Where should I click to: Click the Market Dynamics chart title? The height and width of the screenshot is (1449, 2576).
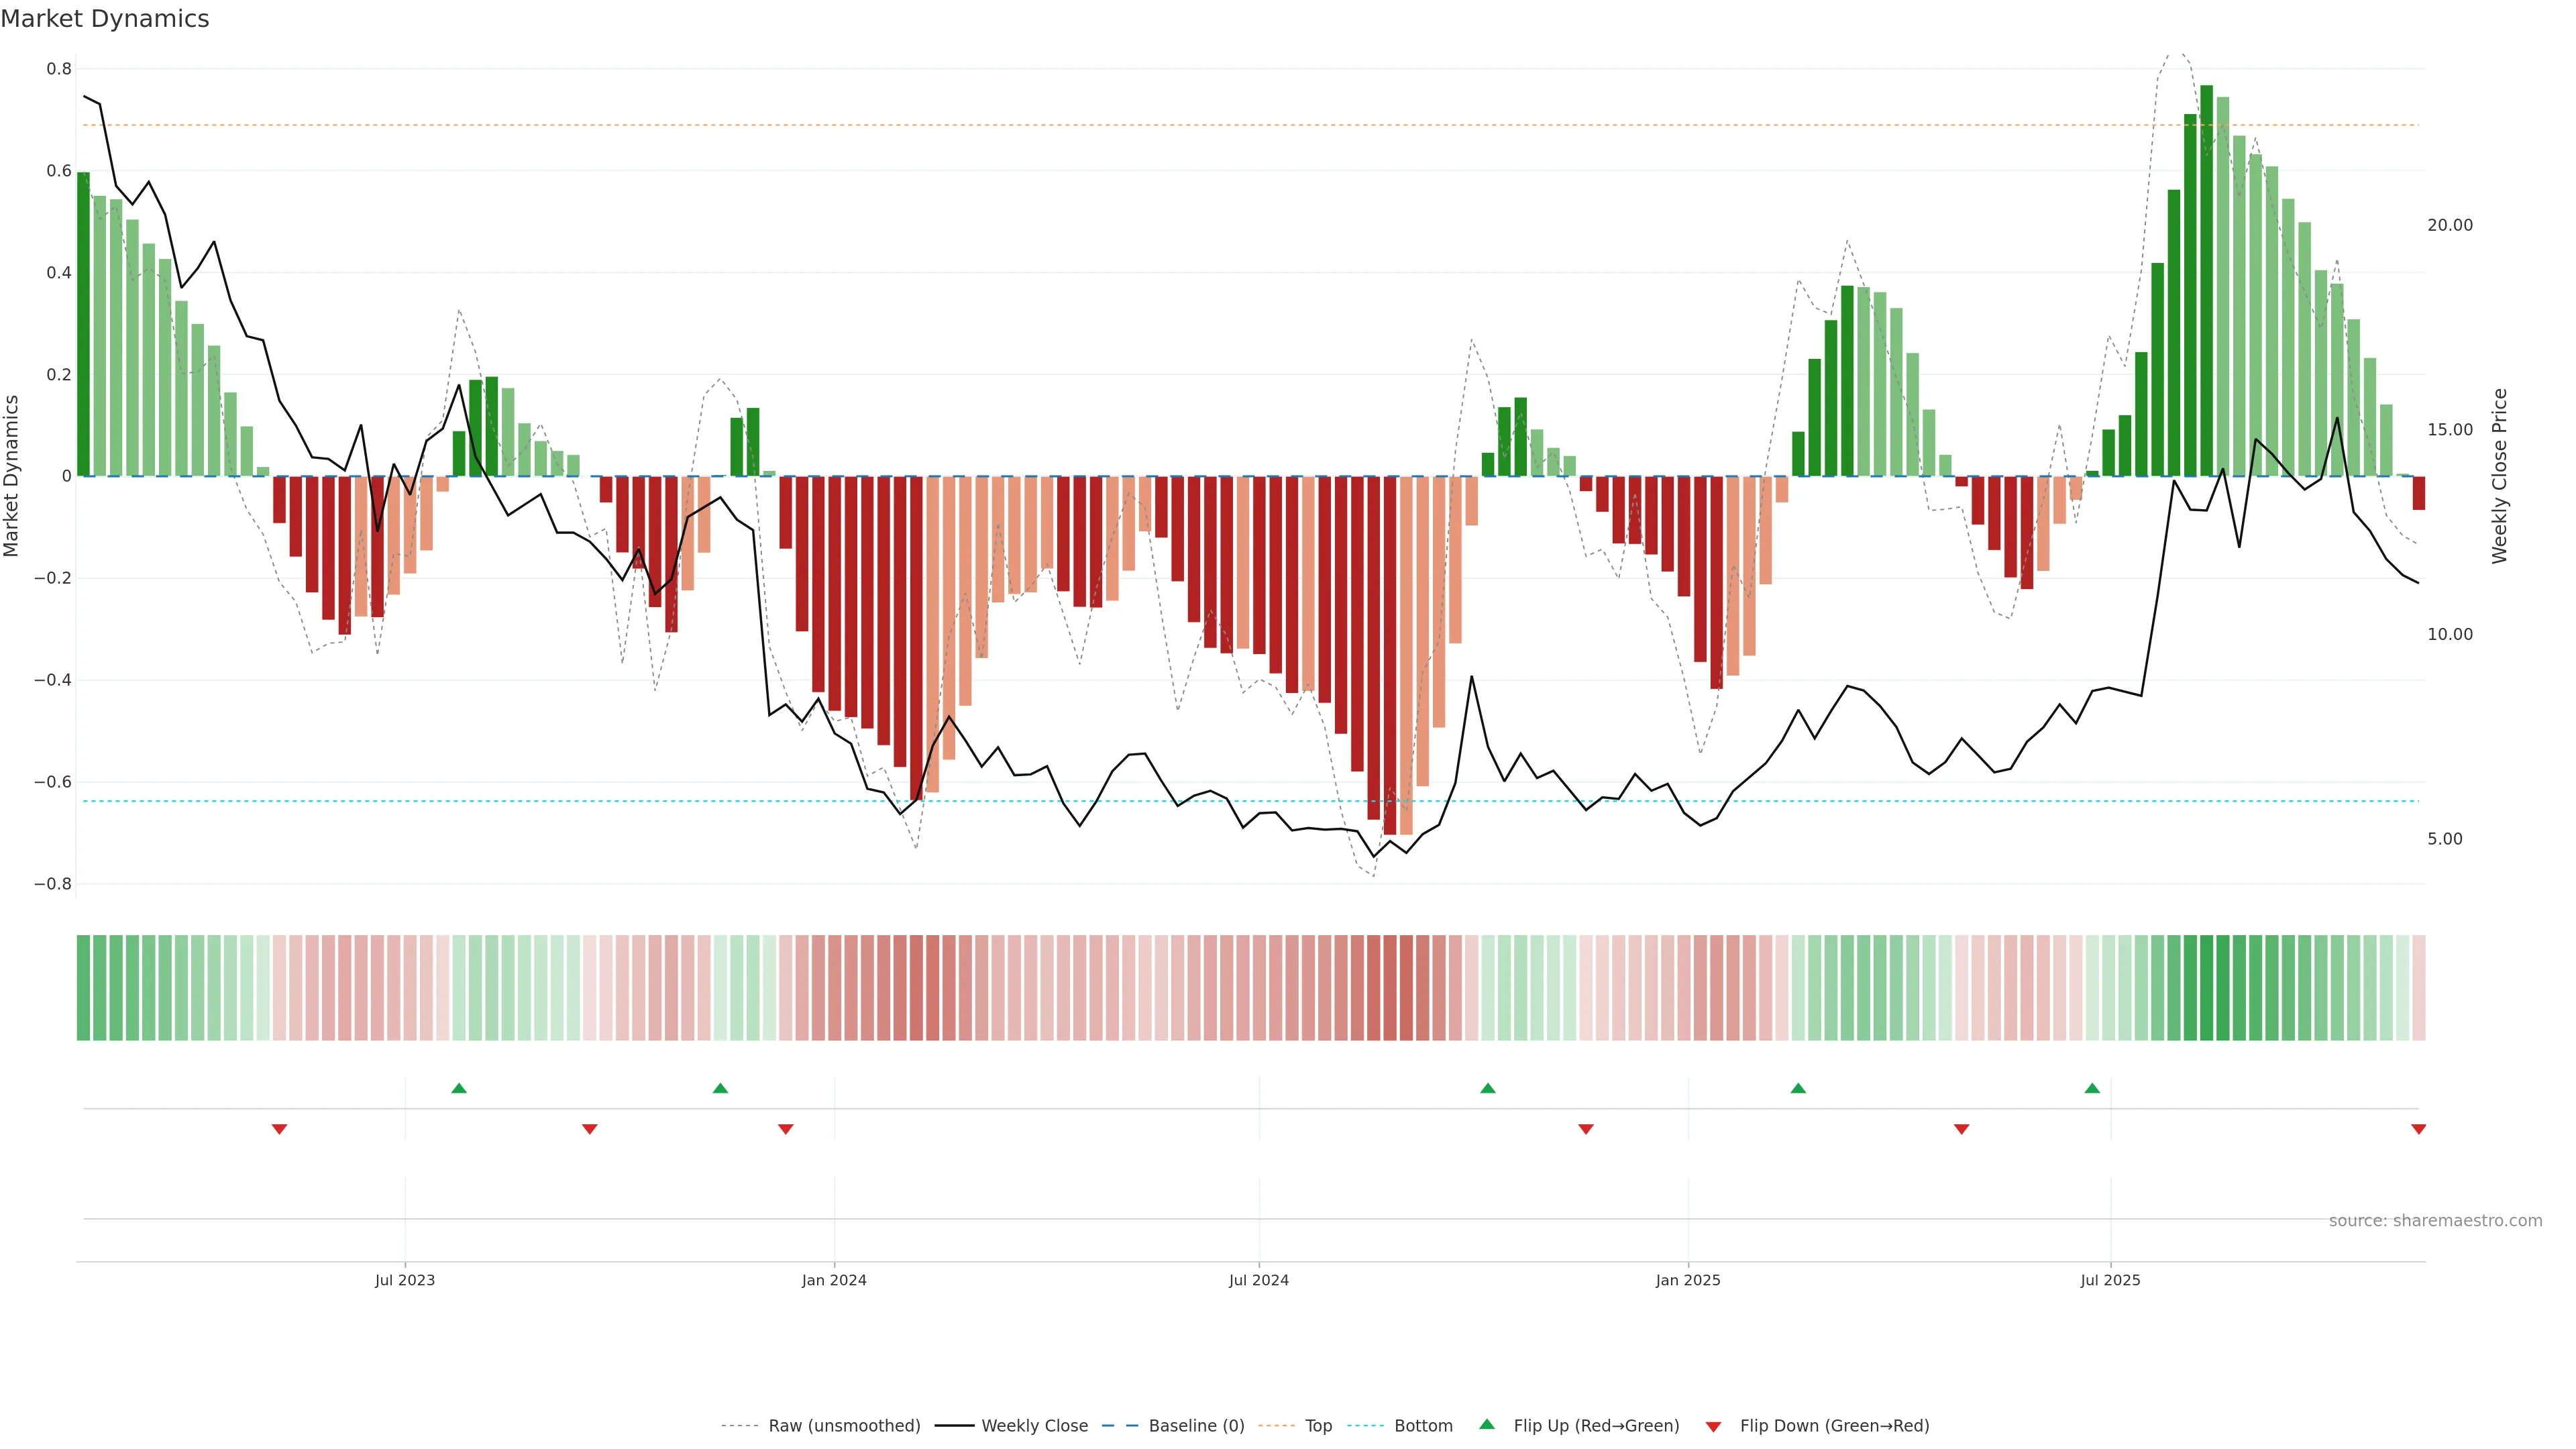(105, 19)
